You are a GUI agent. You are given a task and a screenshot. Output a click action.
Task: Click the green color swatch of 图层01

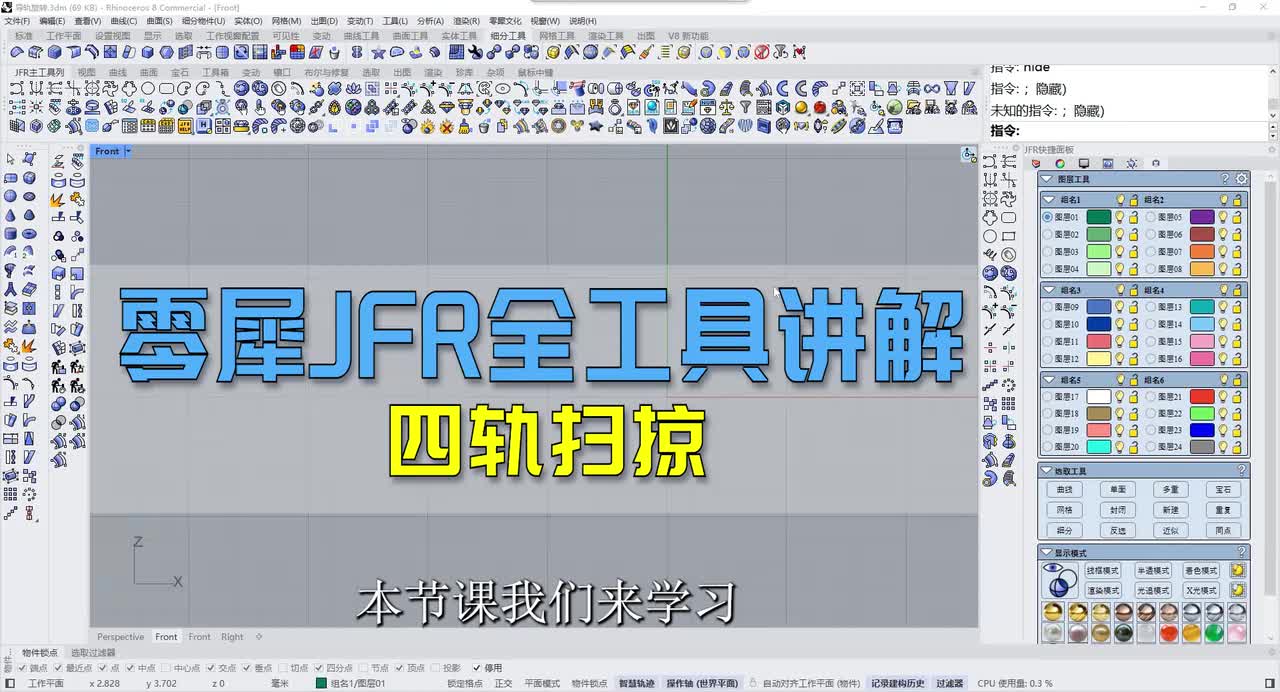(1098, 217)
